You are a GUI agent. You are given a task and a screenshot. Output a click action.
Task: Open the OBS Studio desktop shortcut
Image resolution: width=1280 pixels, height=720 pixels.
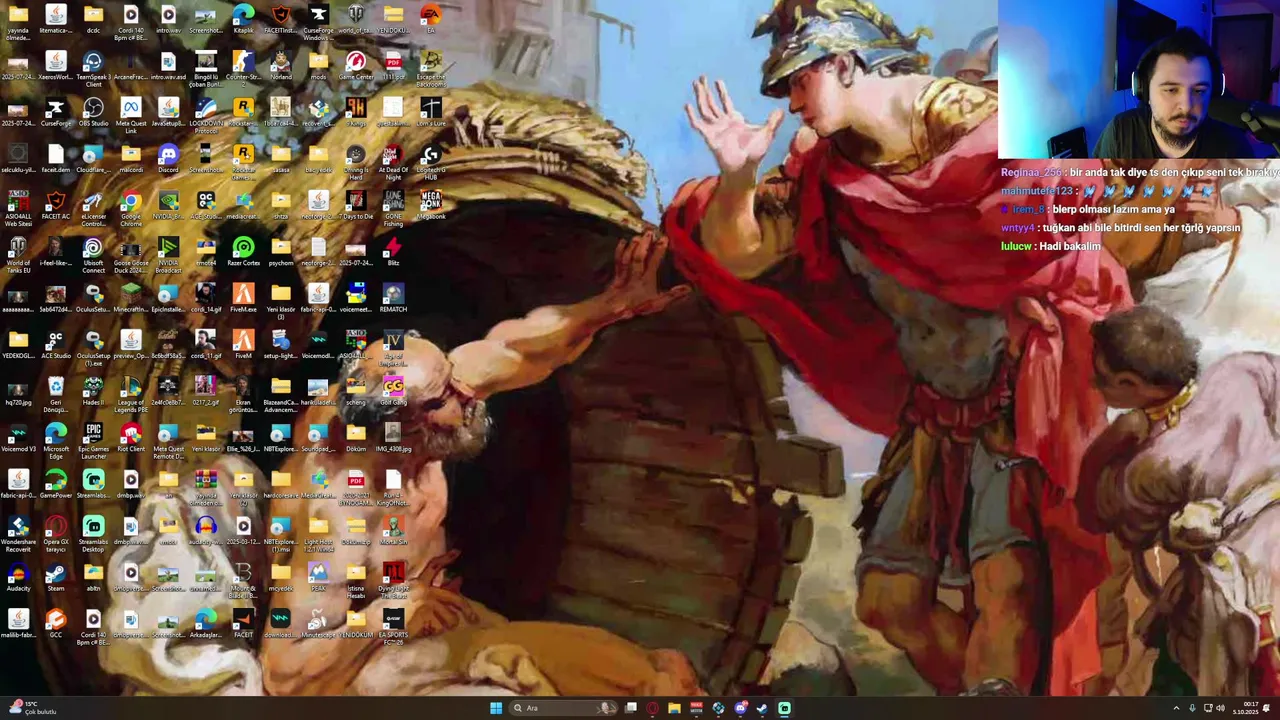(93, 113)
